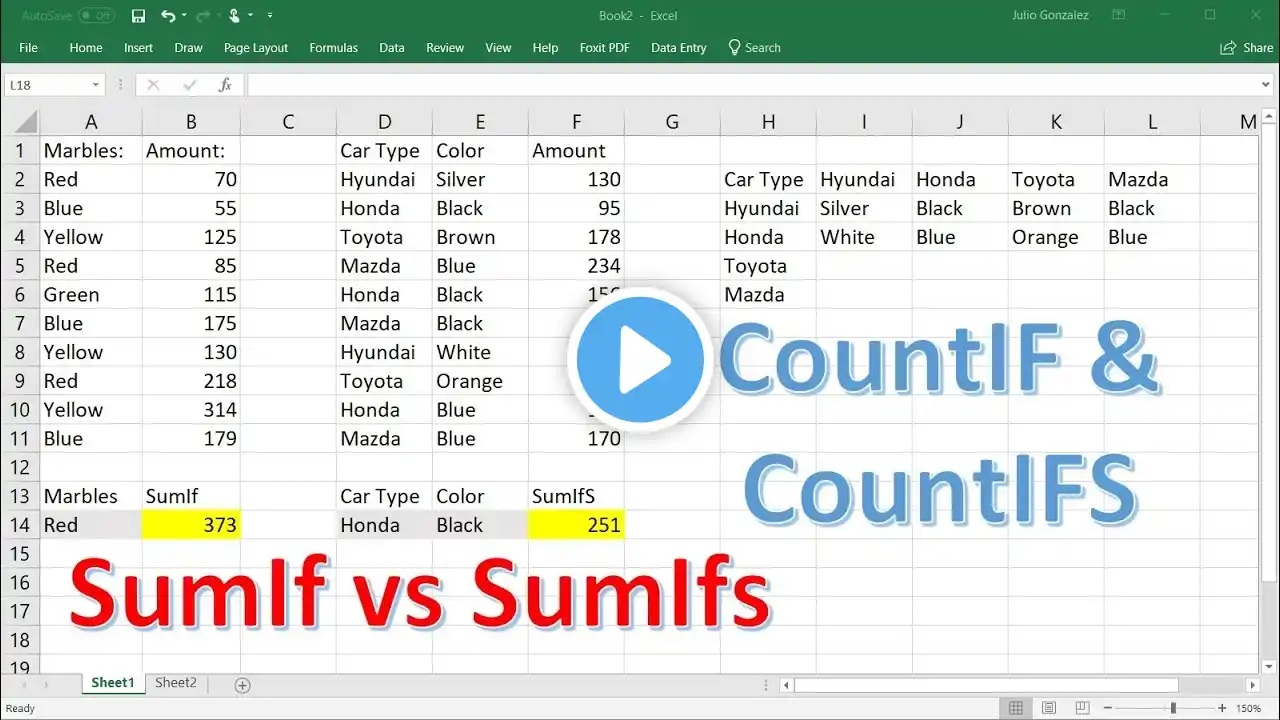The height and width of the screenshot is (720, 1280).
Task: Open the Data ribbon tab
Action: 392,48
